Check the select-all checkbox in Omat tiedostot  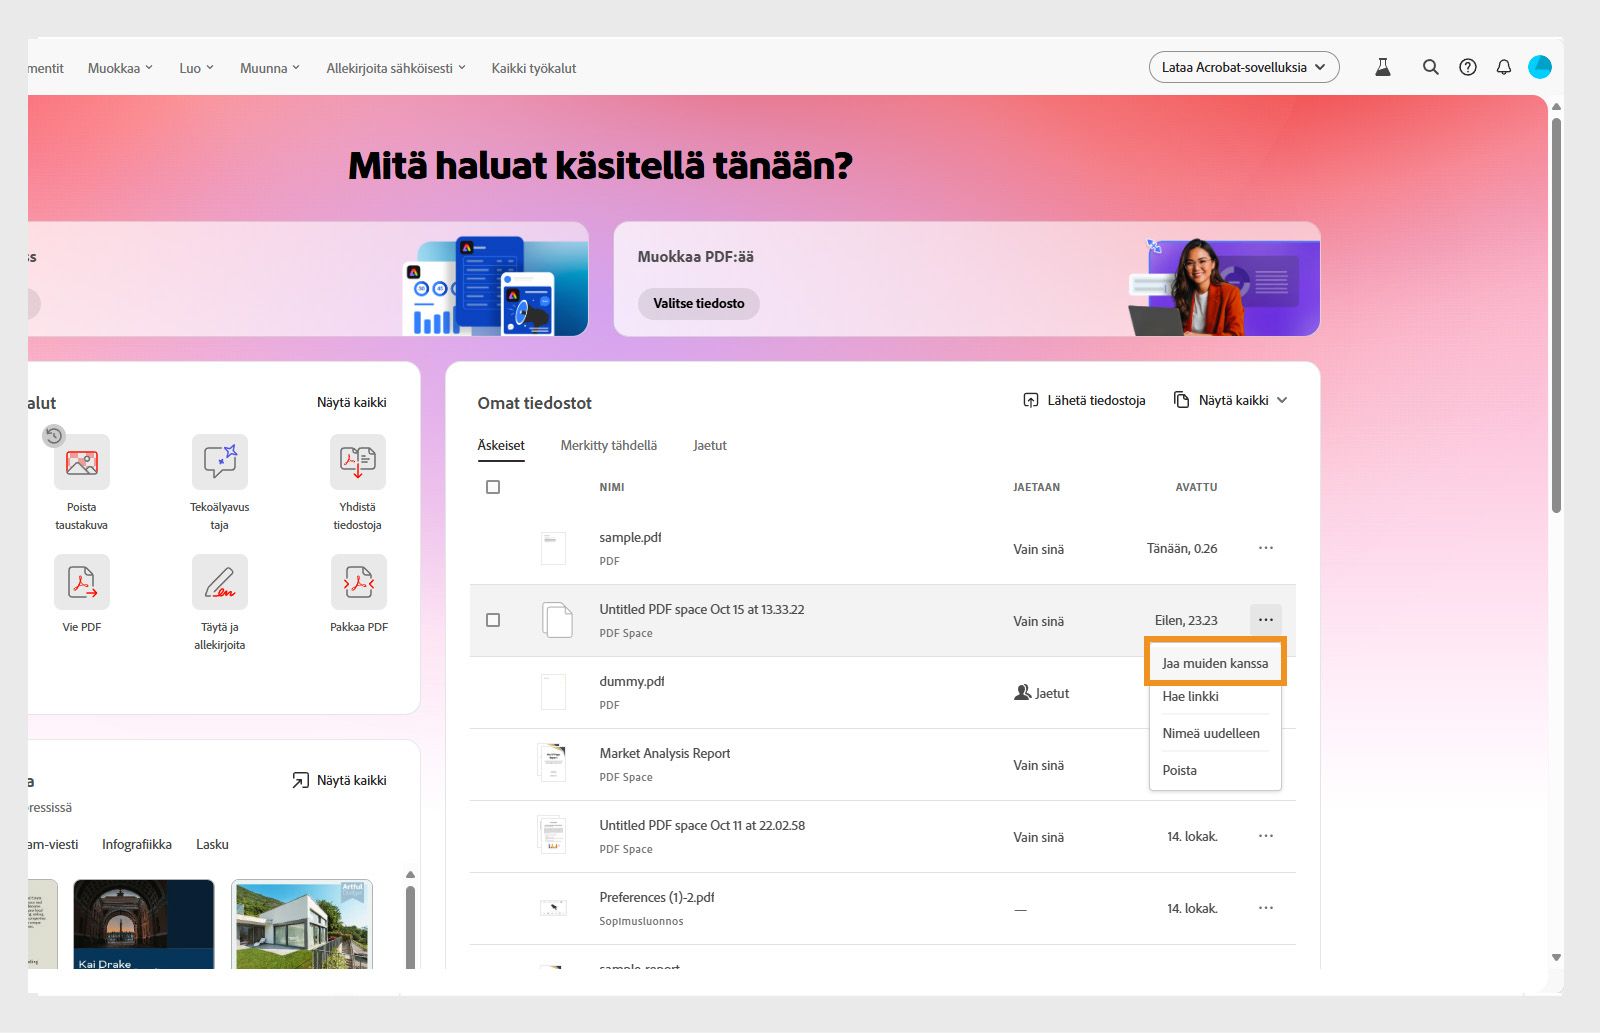coord(493,487)
